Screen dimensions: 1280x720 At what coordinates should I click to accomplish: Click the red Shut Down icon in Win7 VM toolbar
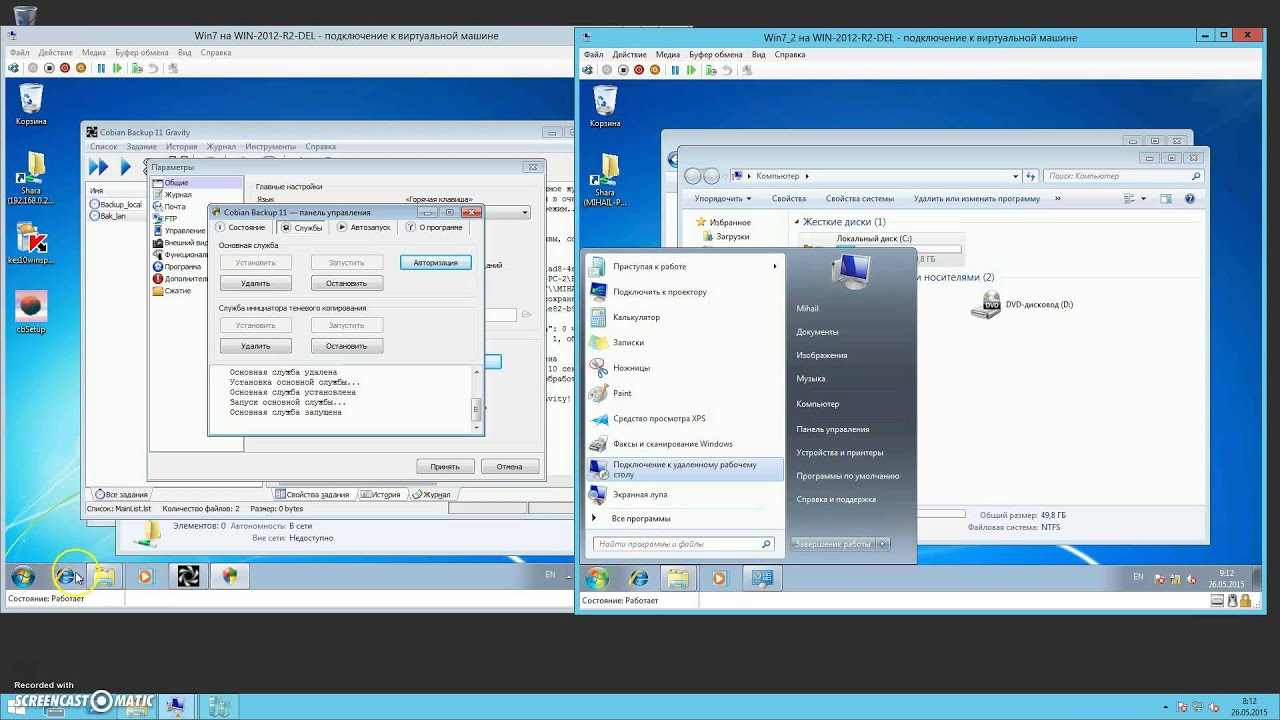tap(65, 68)
